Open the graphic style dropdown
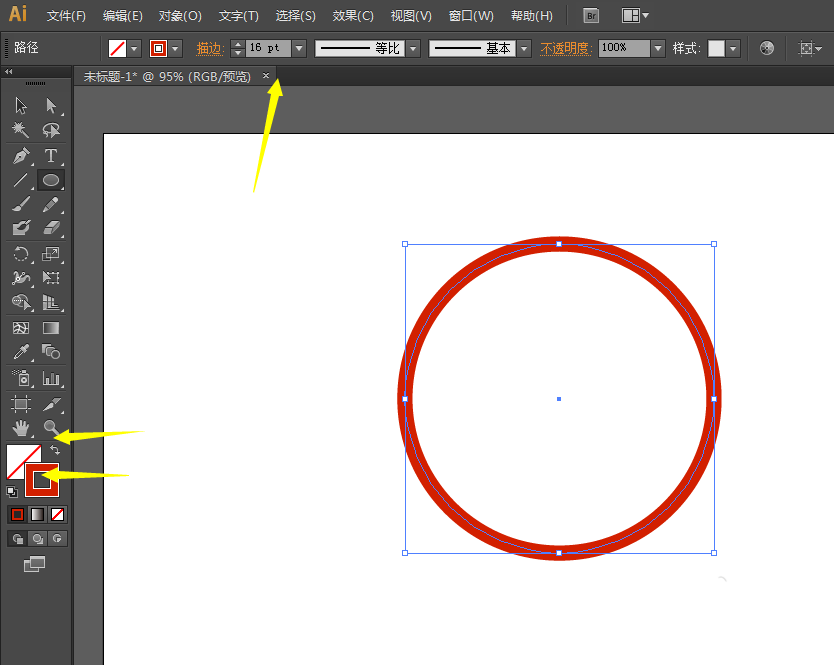 (733, 48)
